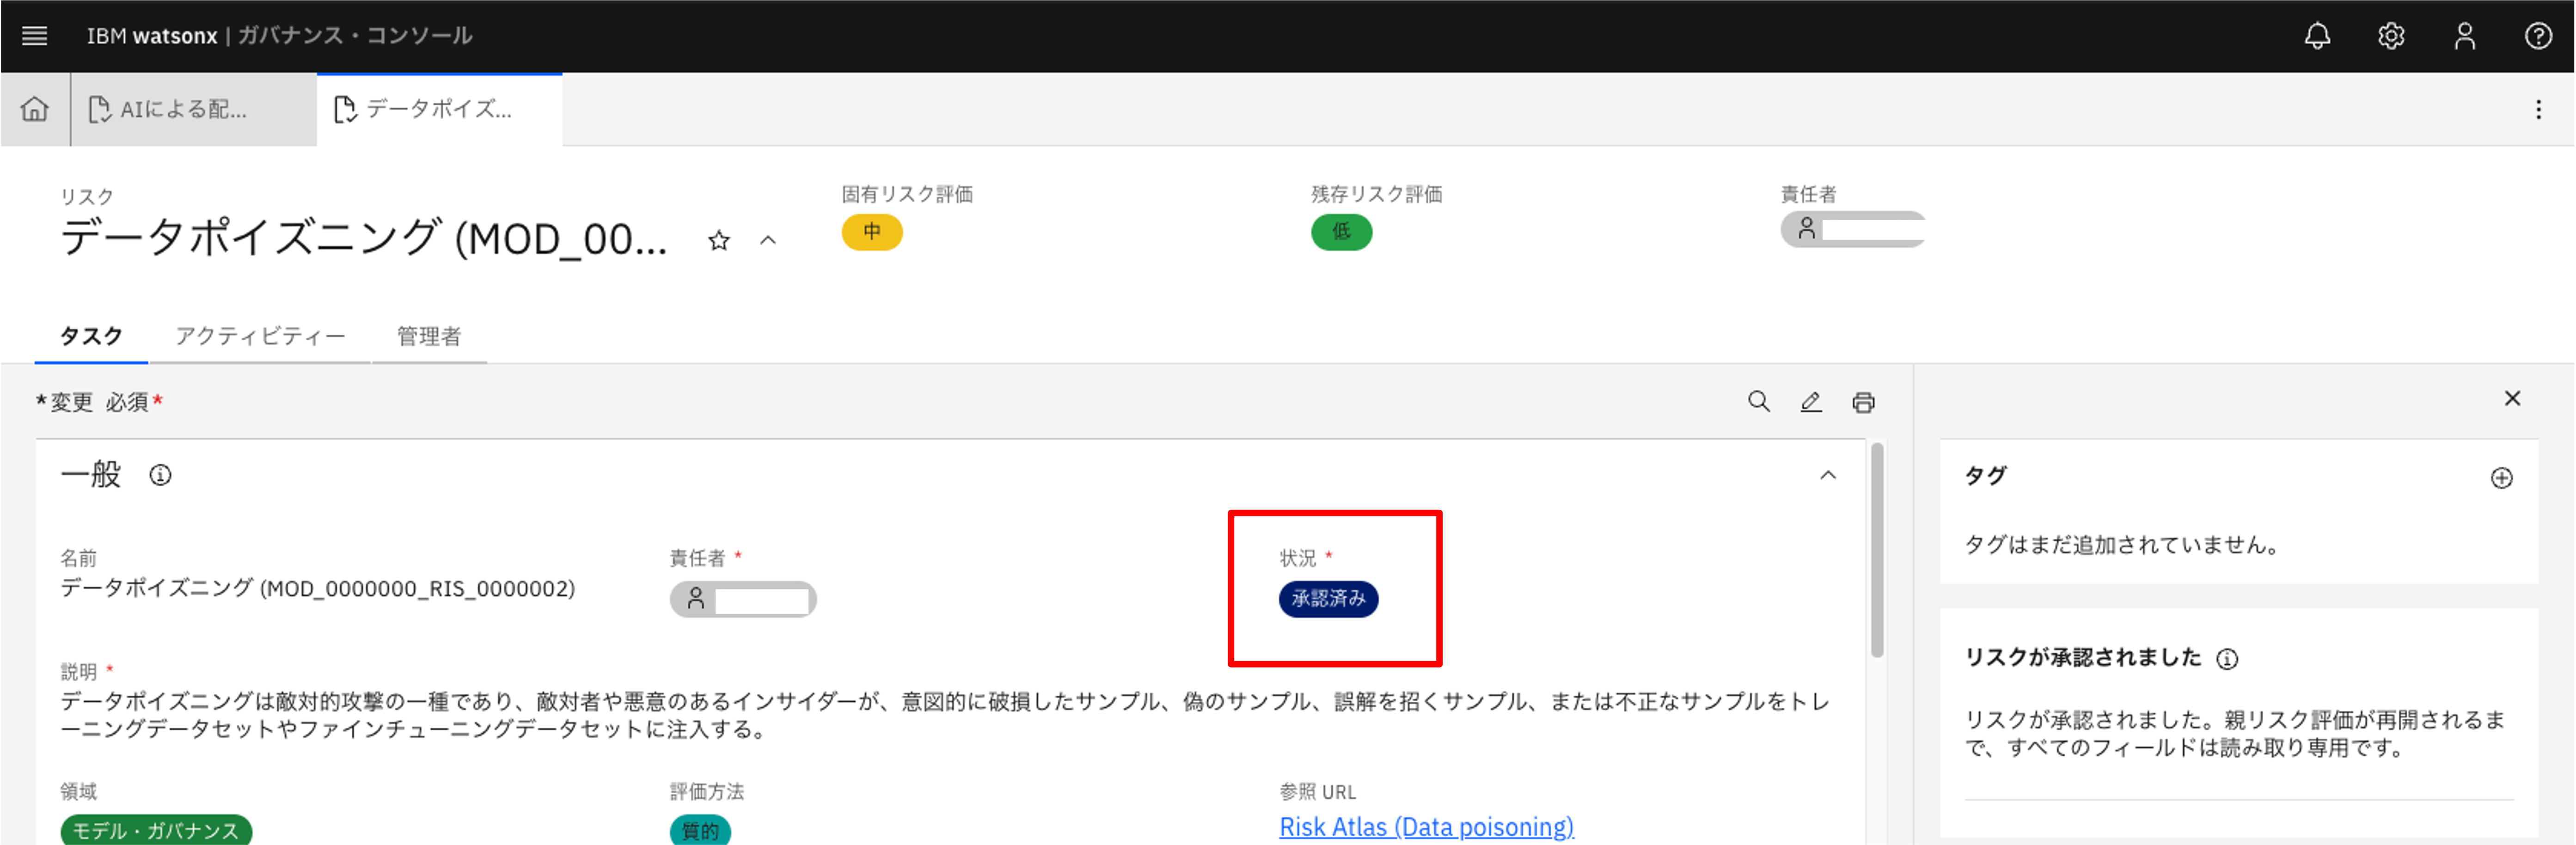Viewport: 2576px width, 845px height.
Task: Open the notifications bell
Action: tap(2317, 36)
